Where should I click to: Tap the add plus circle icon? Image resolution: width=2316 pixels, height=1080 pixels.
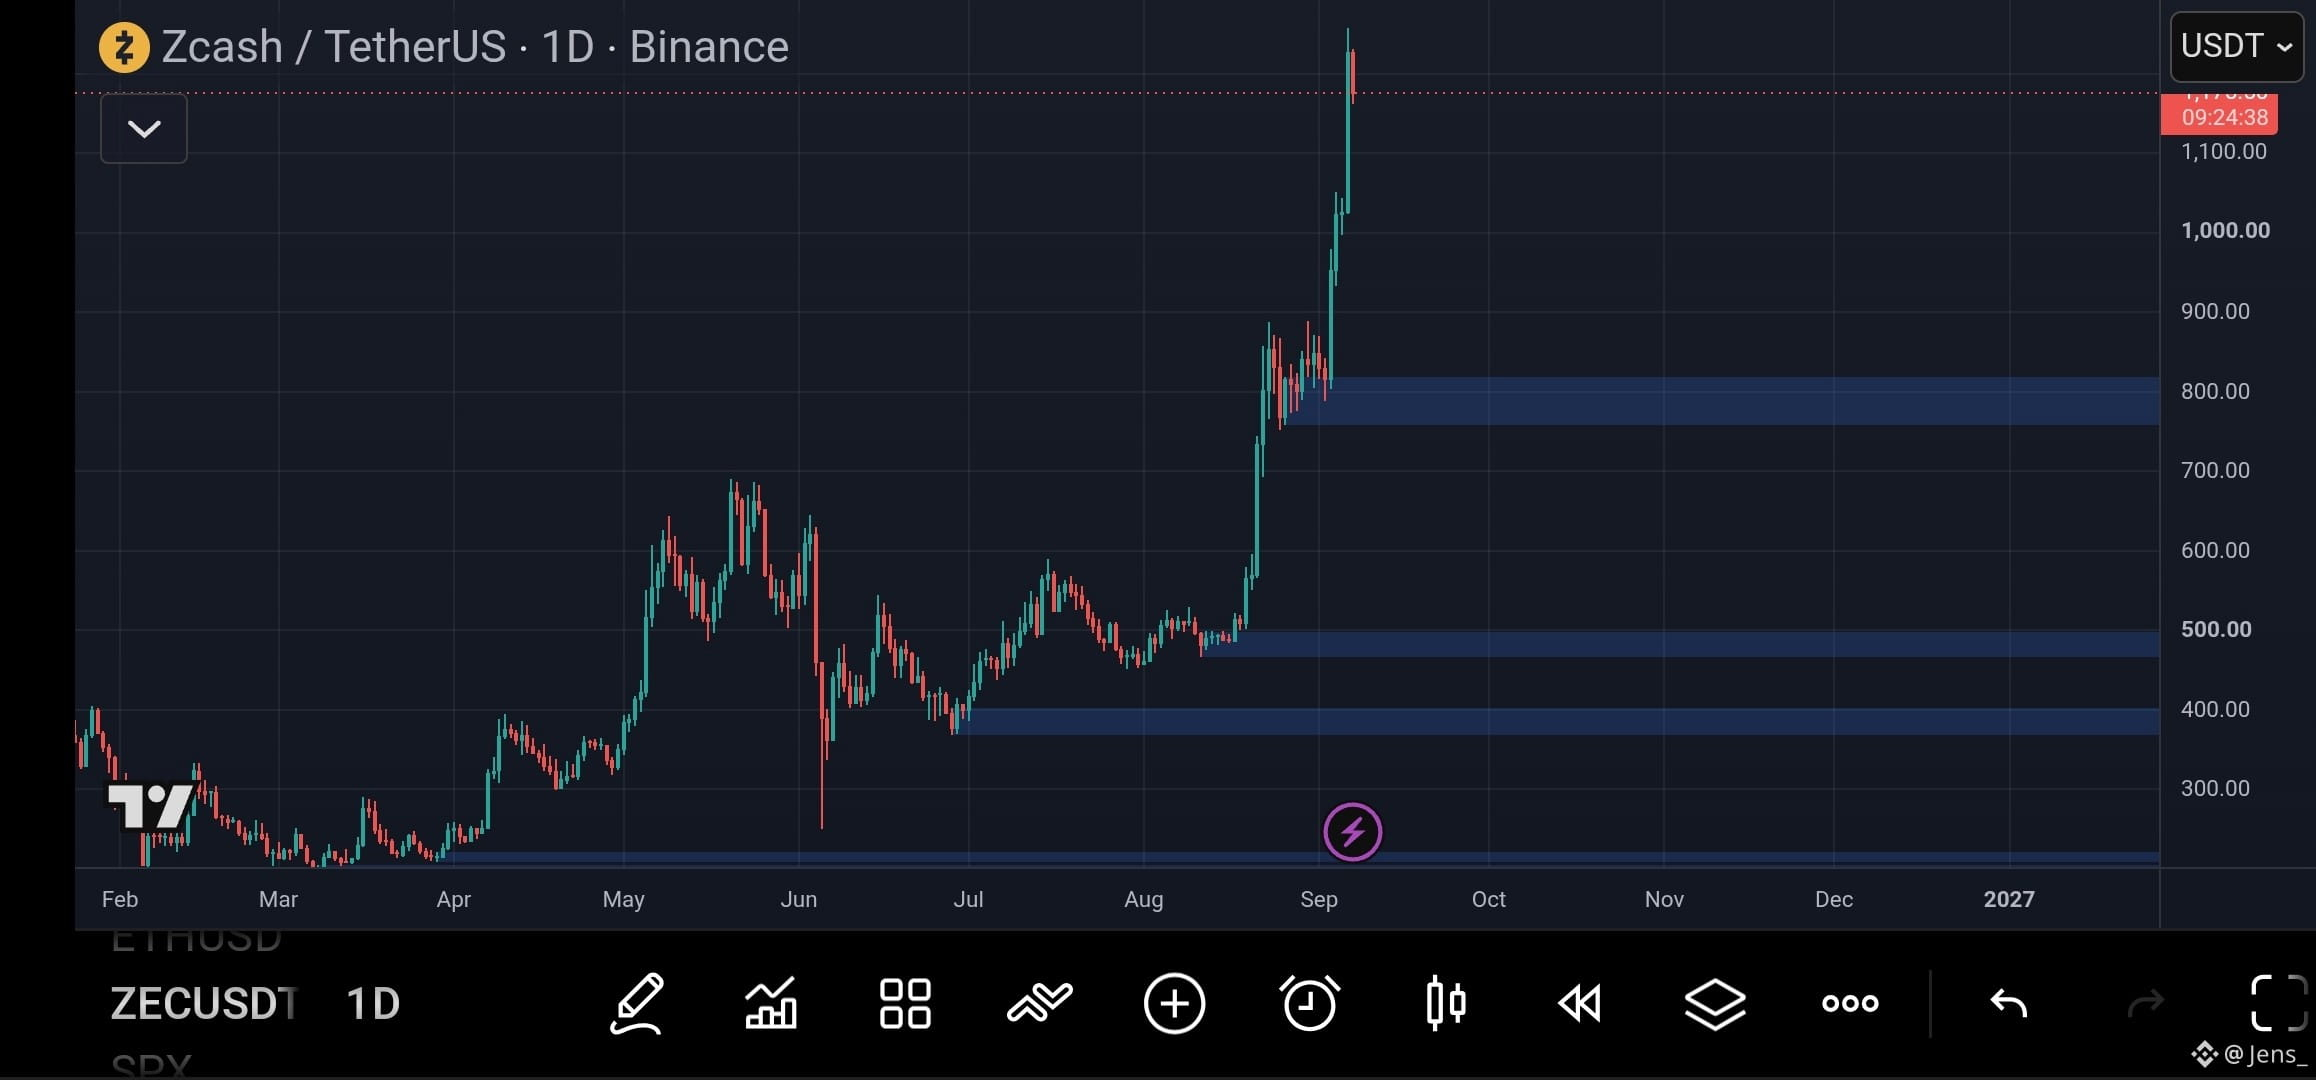click(x=1174, y=1003)
